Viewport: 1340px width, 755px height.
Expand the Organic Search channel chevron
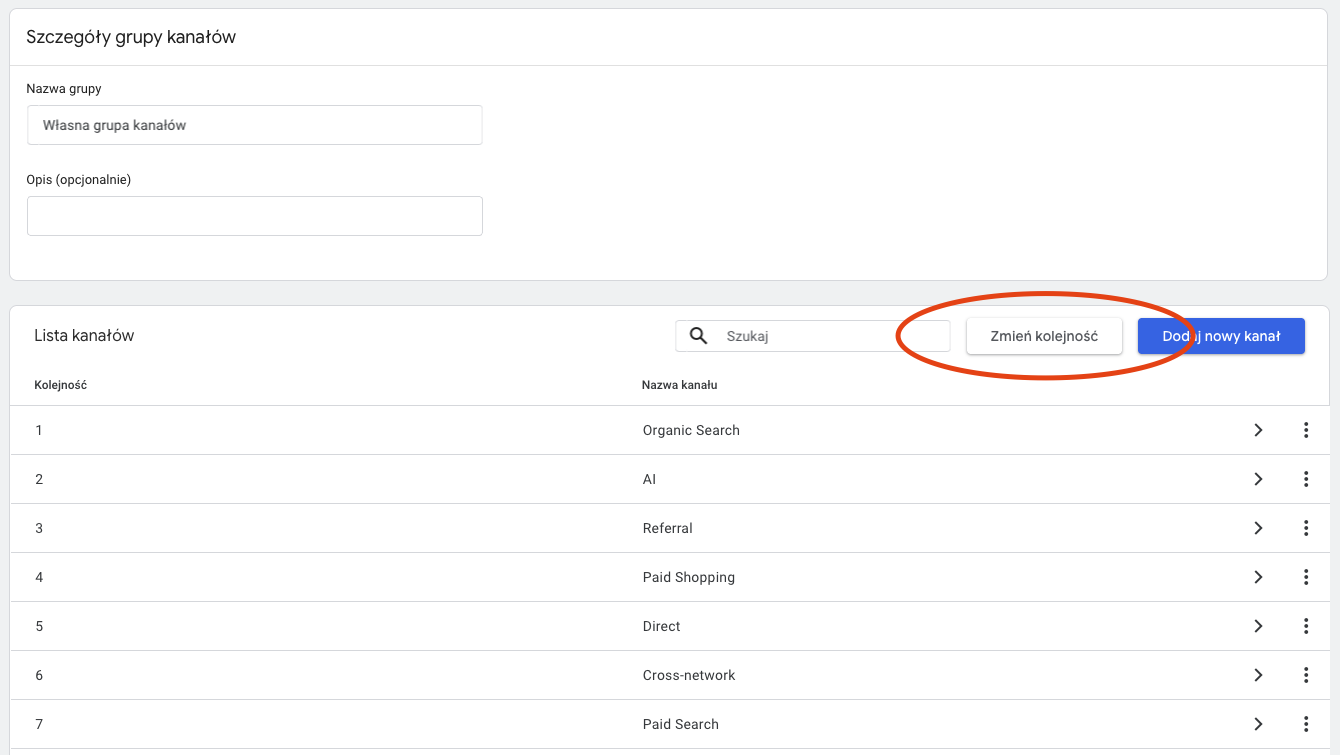point(1258,430)
